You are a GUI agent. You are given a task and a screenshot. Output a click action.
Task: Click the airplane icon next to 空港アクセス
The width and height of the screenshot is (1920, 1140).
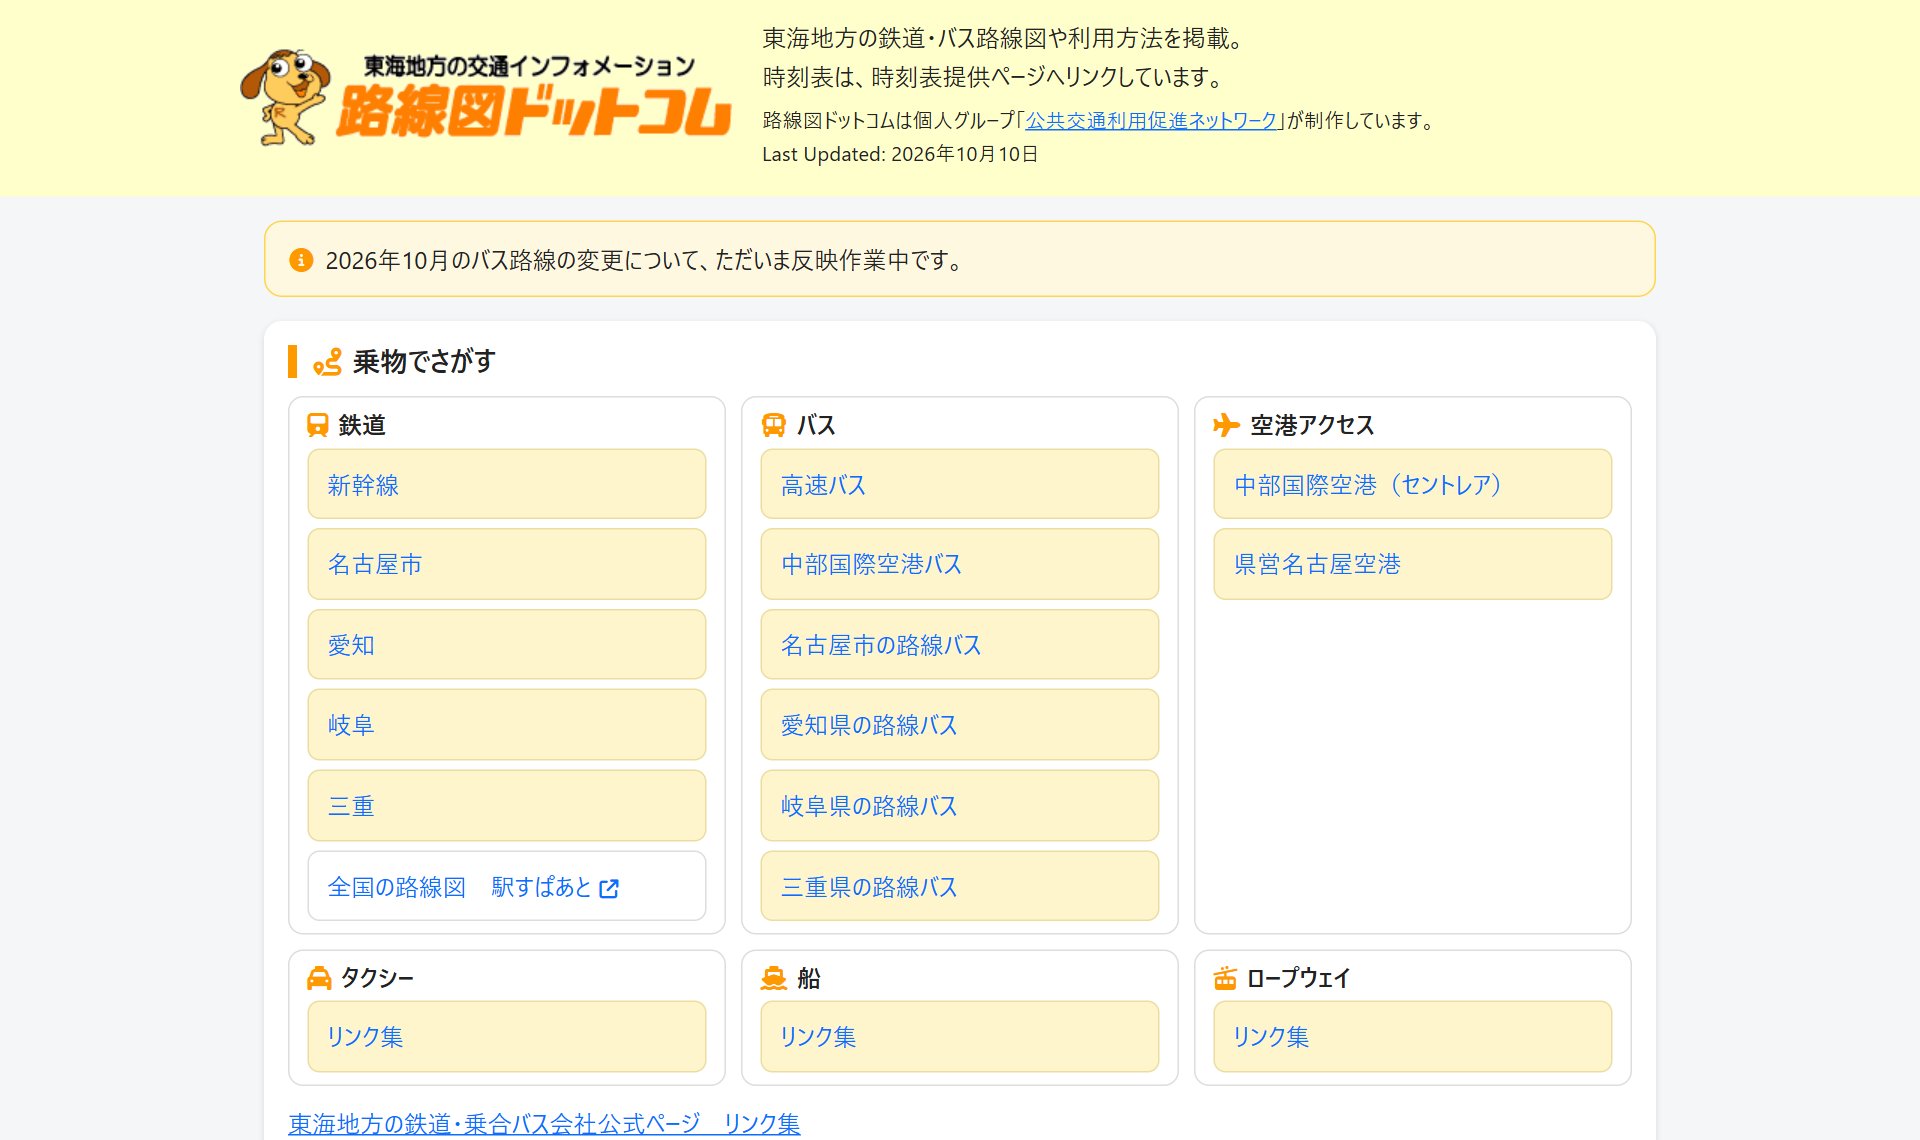click(1226, 425)
